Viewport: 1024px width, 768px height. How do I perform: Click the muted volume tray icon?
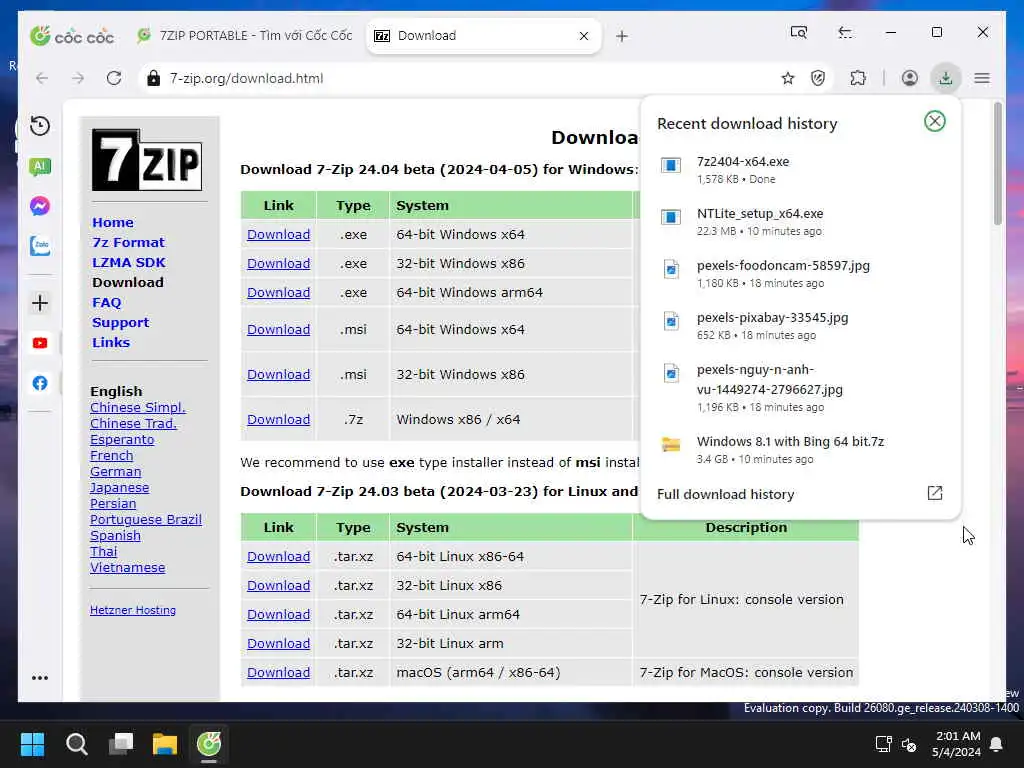tap(909, 744)
